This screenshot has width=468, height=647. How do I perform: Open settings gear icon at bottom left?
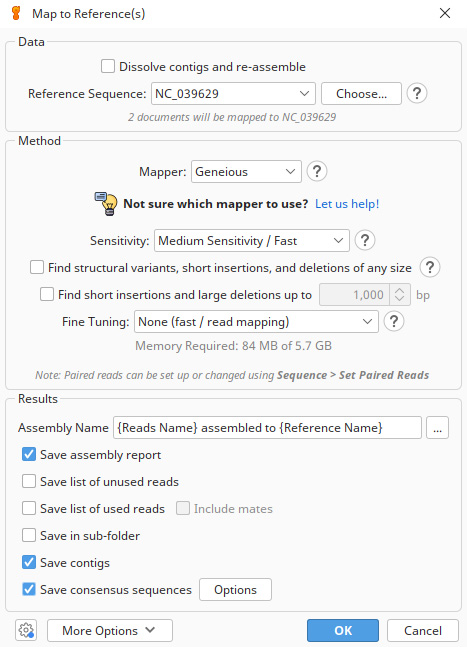[26, 630]
